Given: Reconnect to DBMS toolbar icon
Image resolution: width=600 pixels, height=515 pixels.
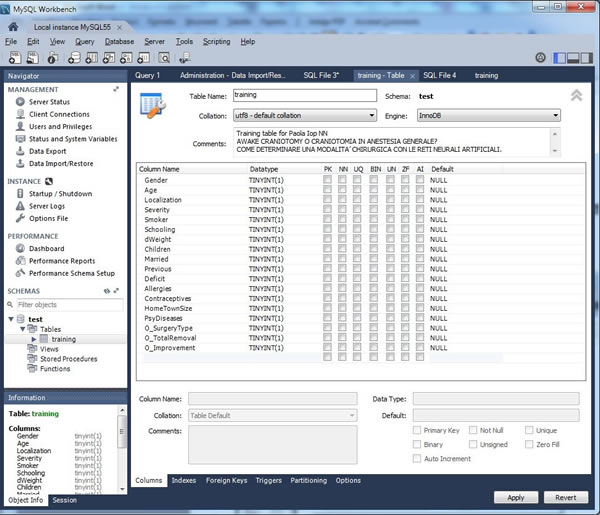Looking at the screenshot, I should click(x=185, y=58).
